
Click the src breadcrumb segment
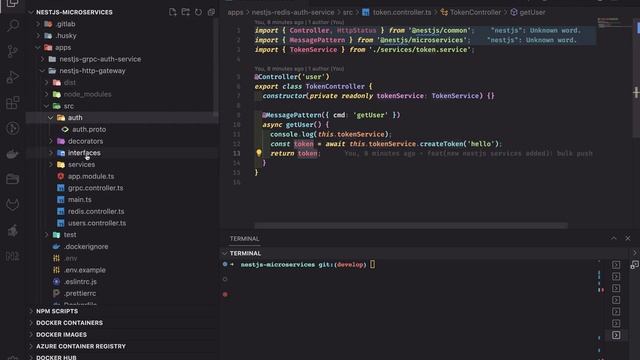click(x=348, y=12)
